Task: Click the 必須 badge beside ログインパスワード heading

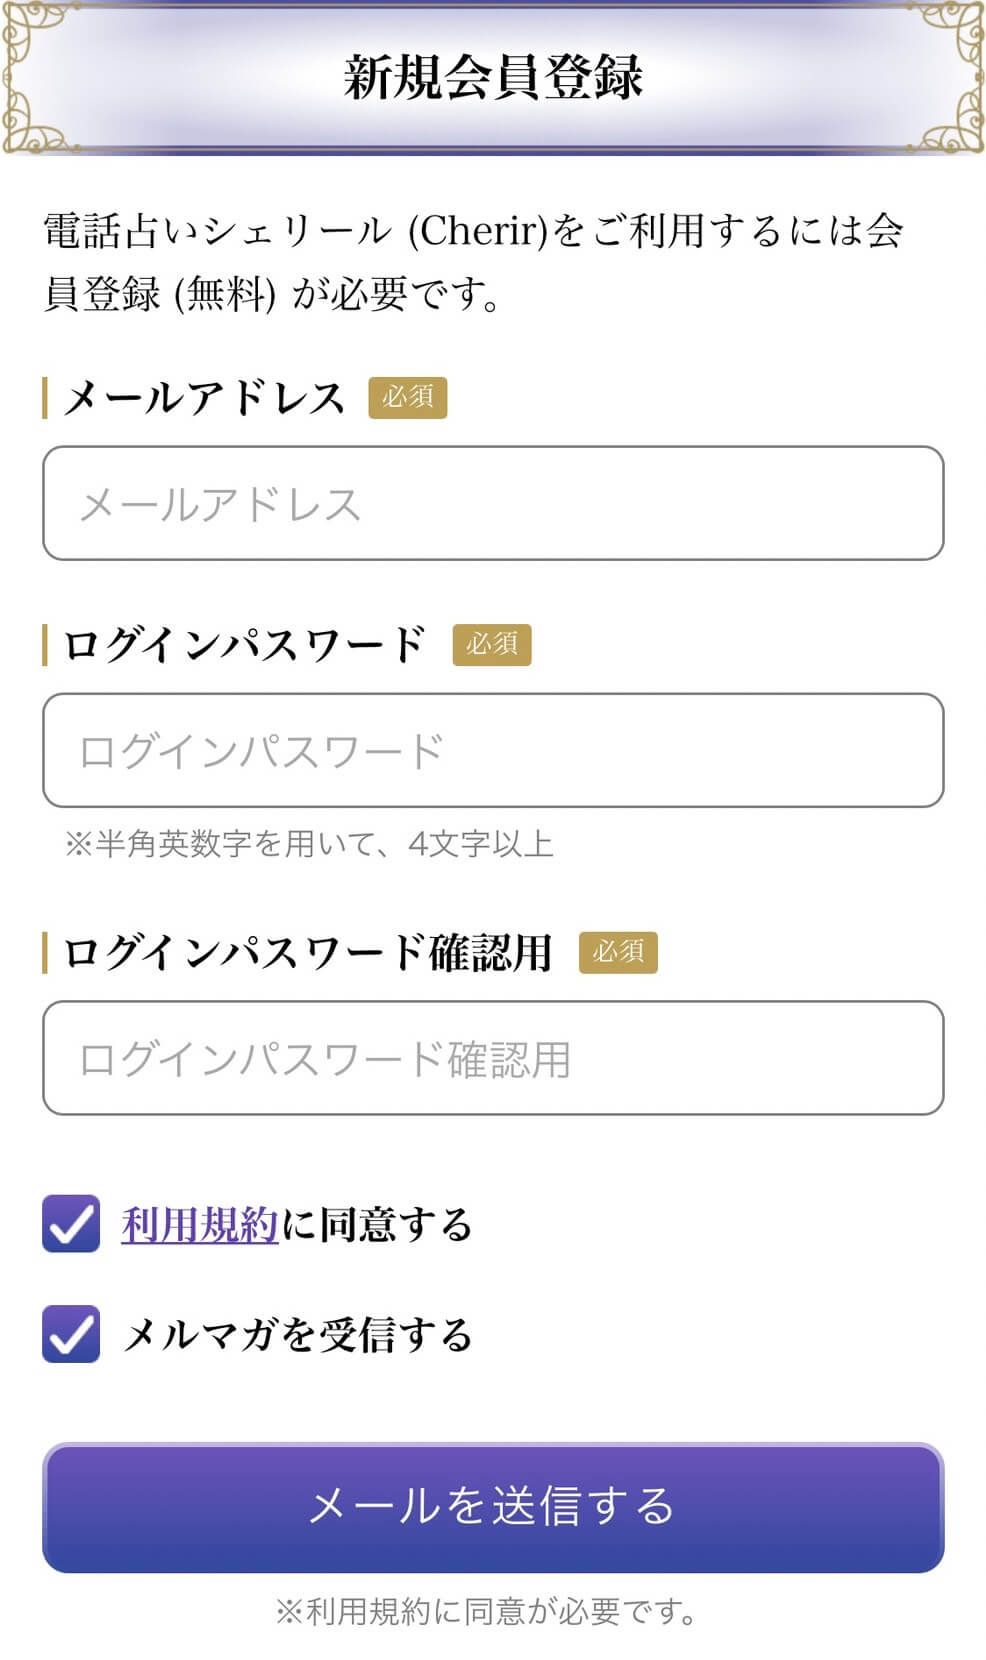Action: 492,644
